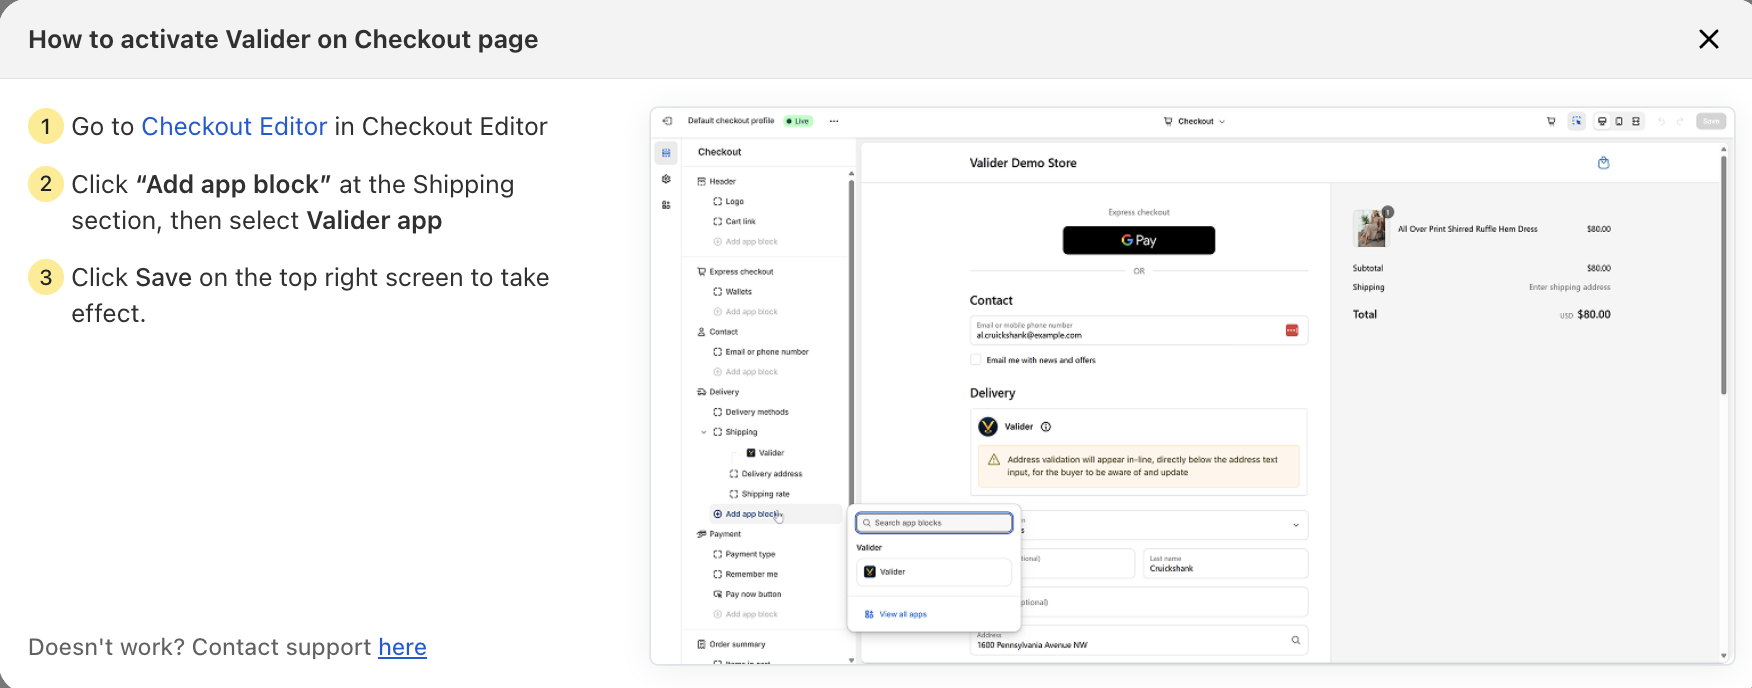Switch to desktop preview icon
1752x688 pixels.
pyautogui.click(x=1602, y=121)
